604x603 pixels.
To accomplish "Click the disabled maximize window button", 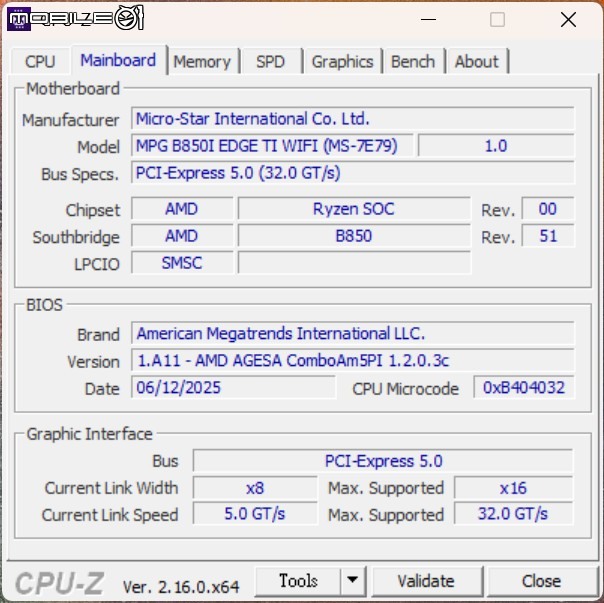I will (497, 19).
